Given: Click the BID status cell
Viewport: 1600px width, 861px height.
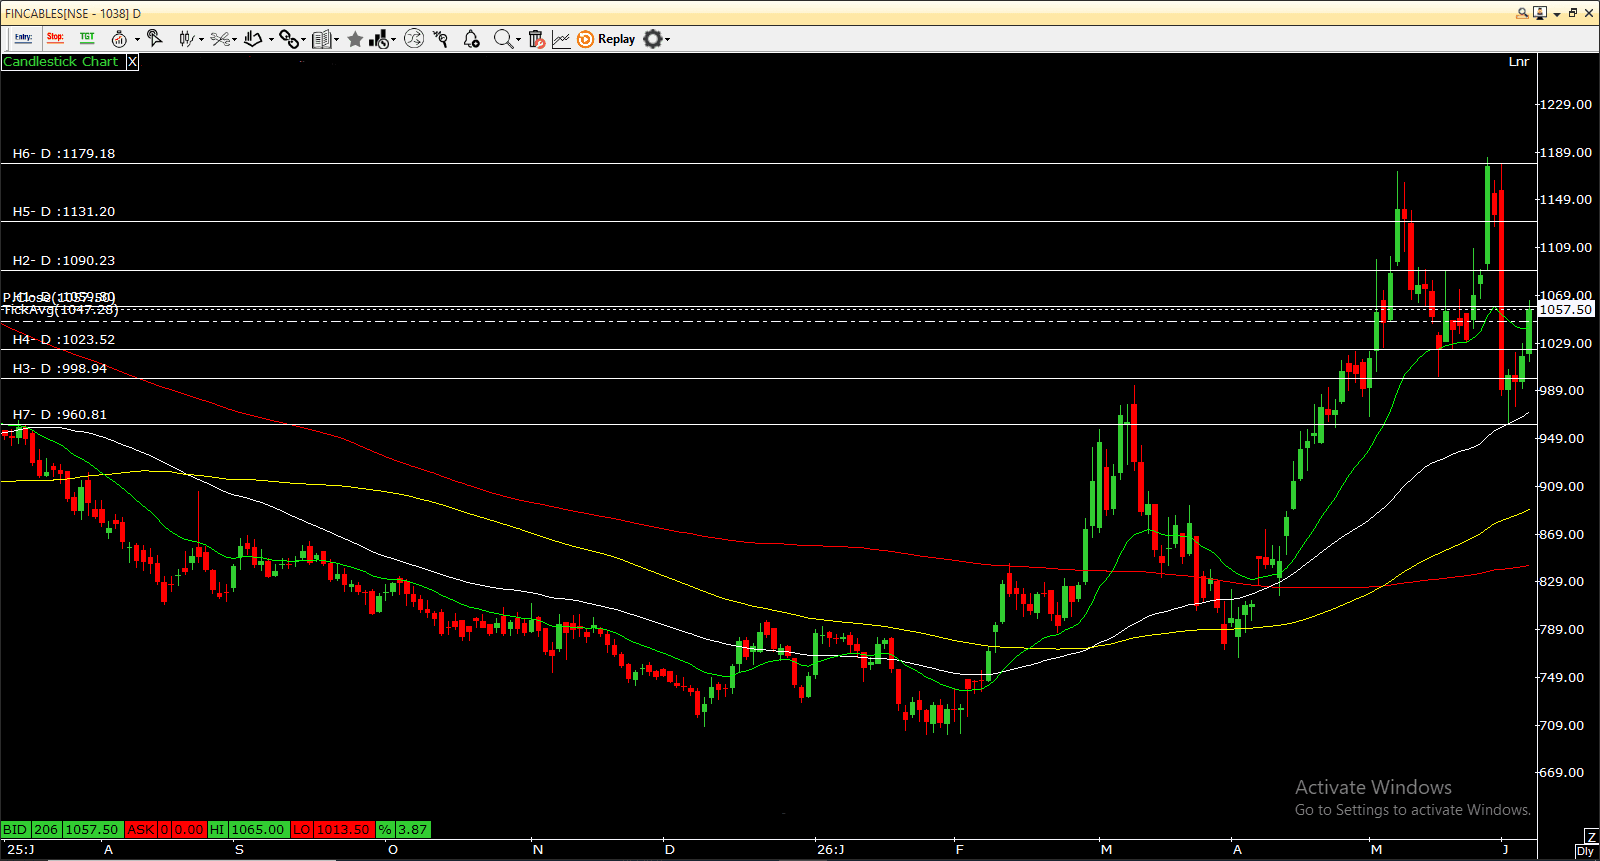Looking at the screenshot, I should pos(16,829).
